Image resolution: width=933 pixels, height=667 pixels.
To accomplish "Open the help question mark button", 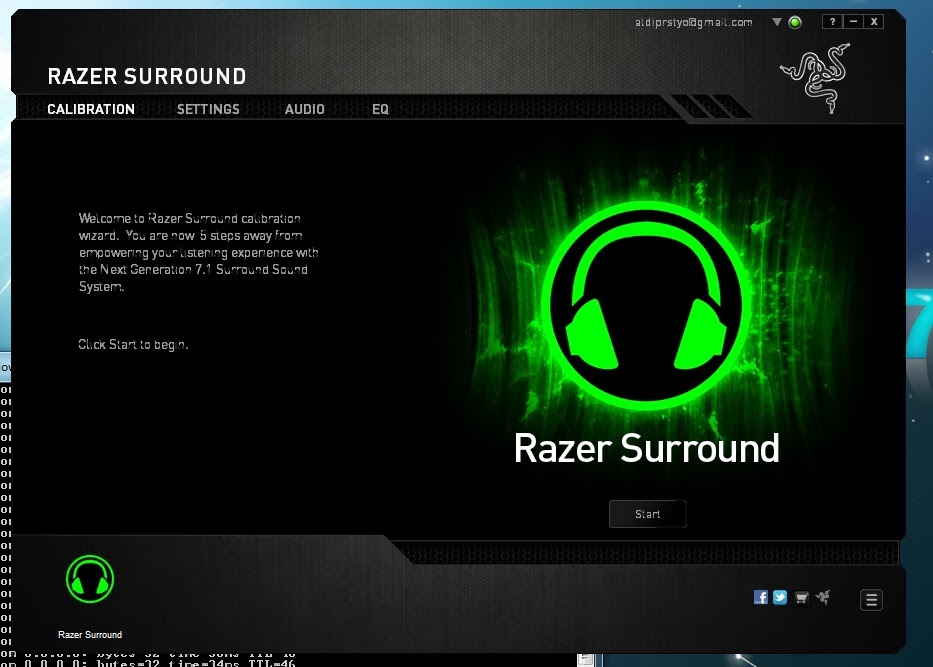I will [832, 22].
